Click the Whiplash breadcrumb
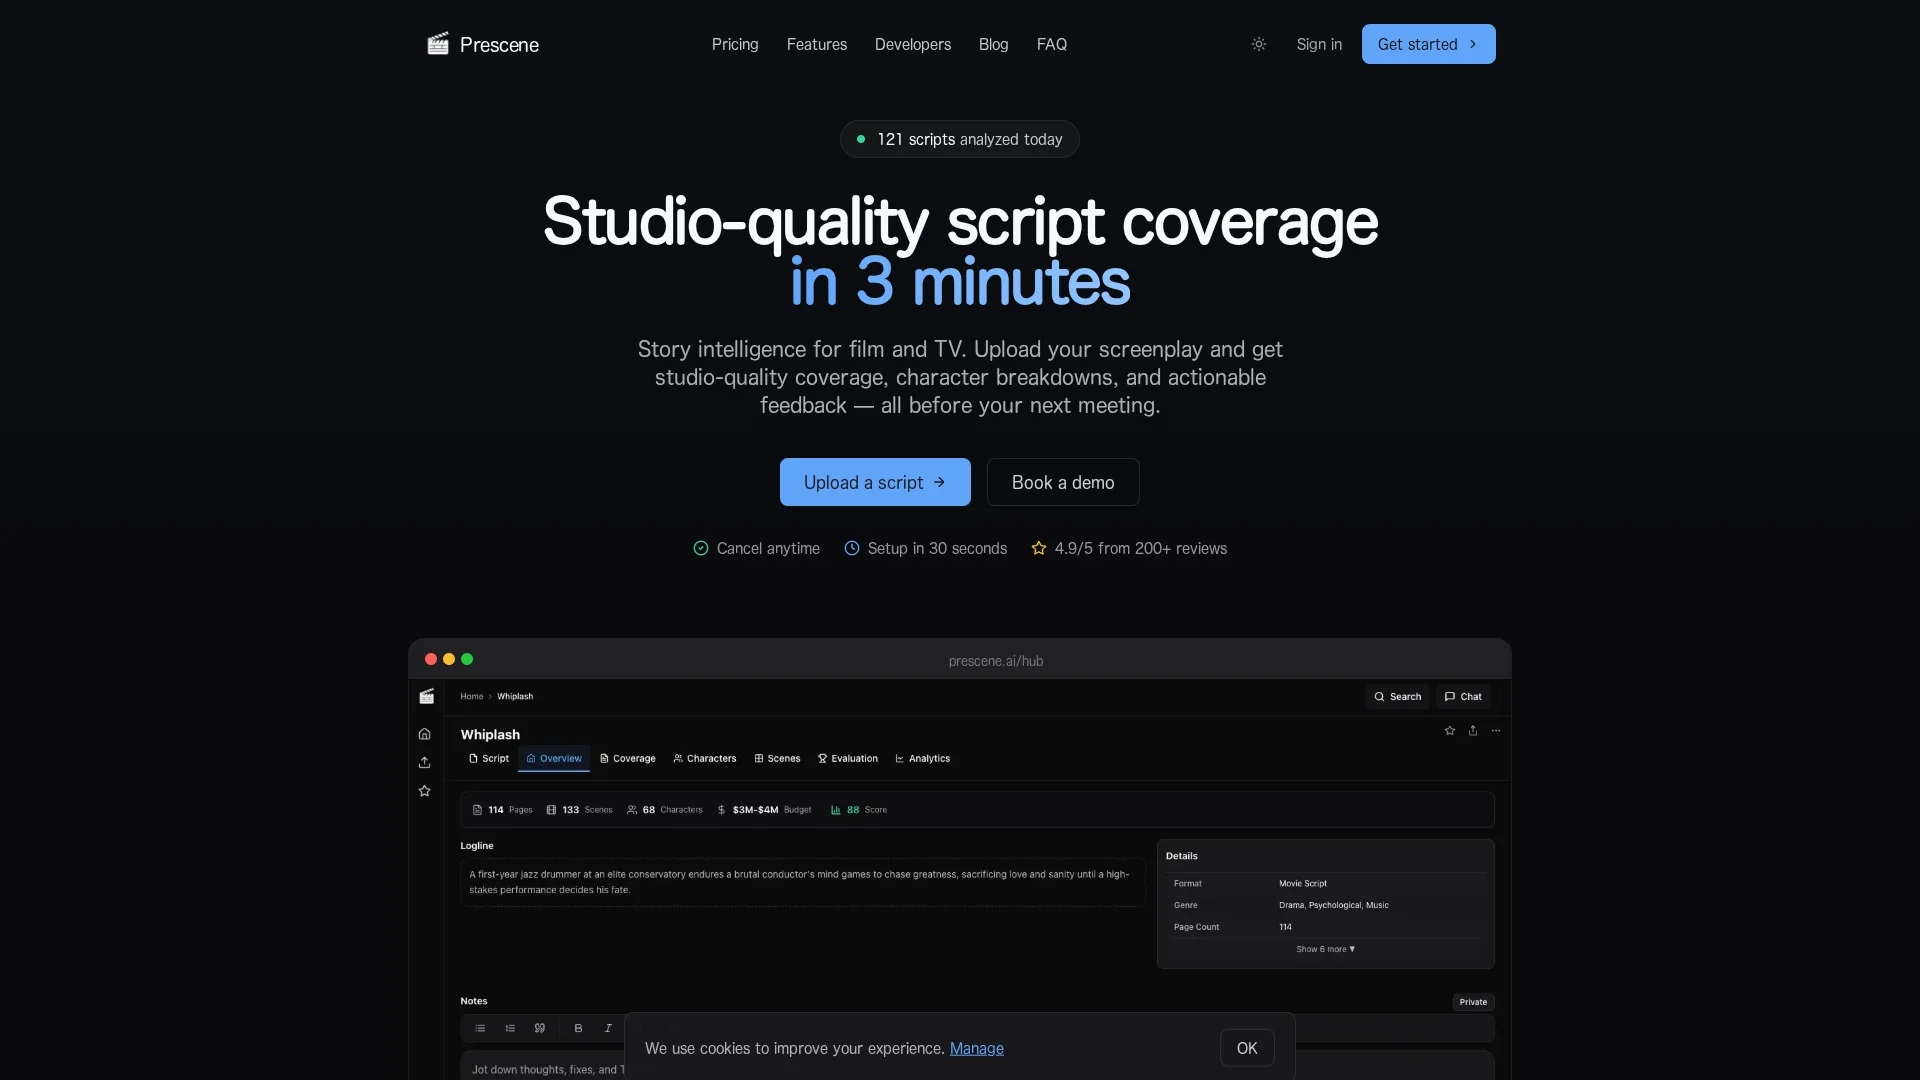Image resolution: width=1920 pixels, height=1080 pixels. point(515,696)
